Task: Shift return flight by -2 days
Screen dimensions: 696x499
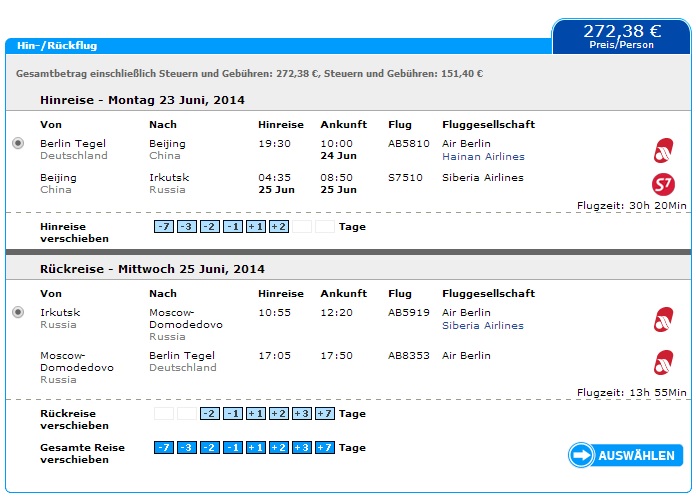Action: click(x=210, y=414)
